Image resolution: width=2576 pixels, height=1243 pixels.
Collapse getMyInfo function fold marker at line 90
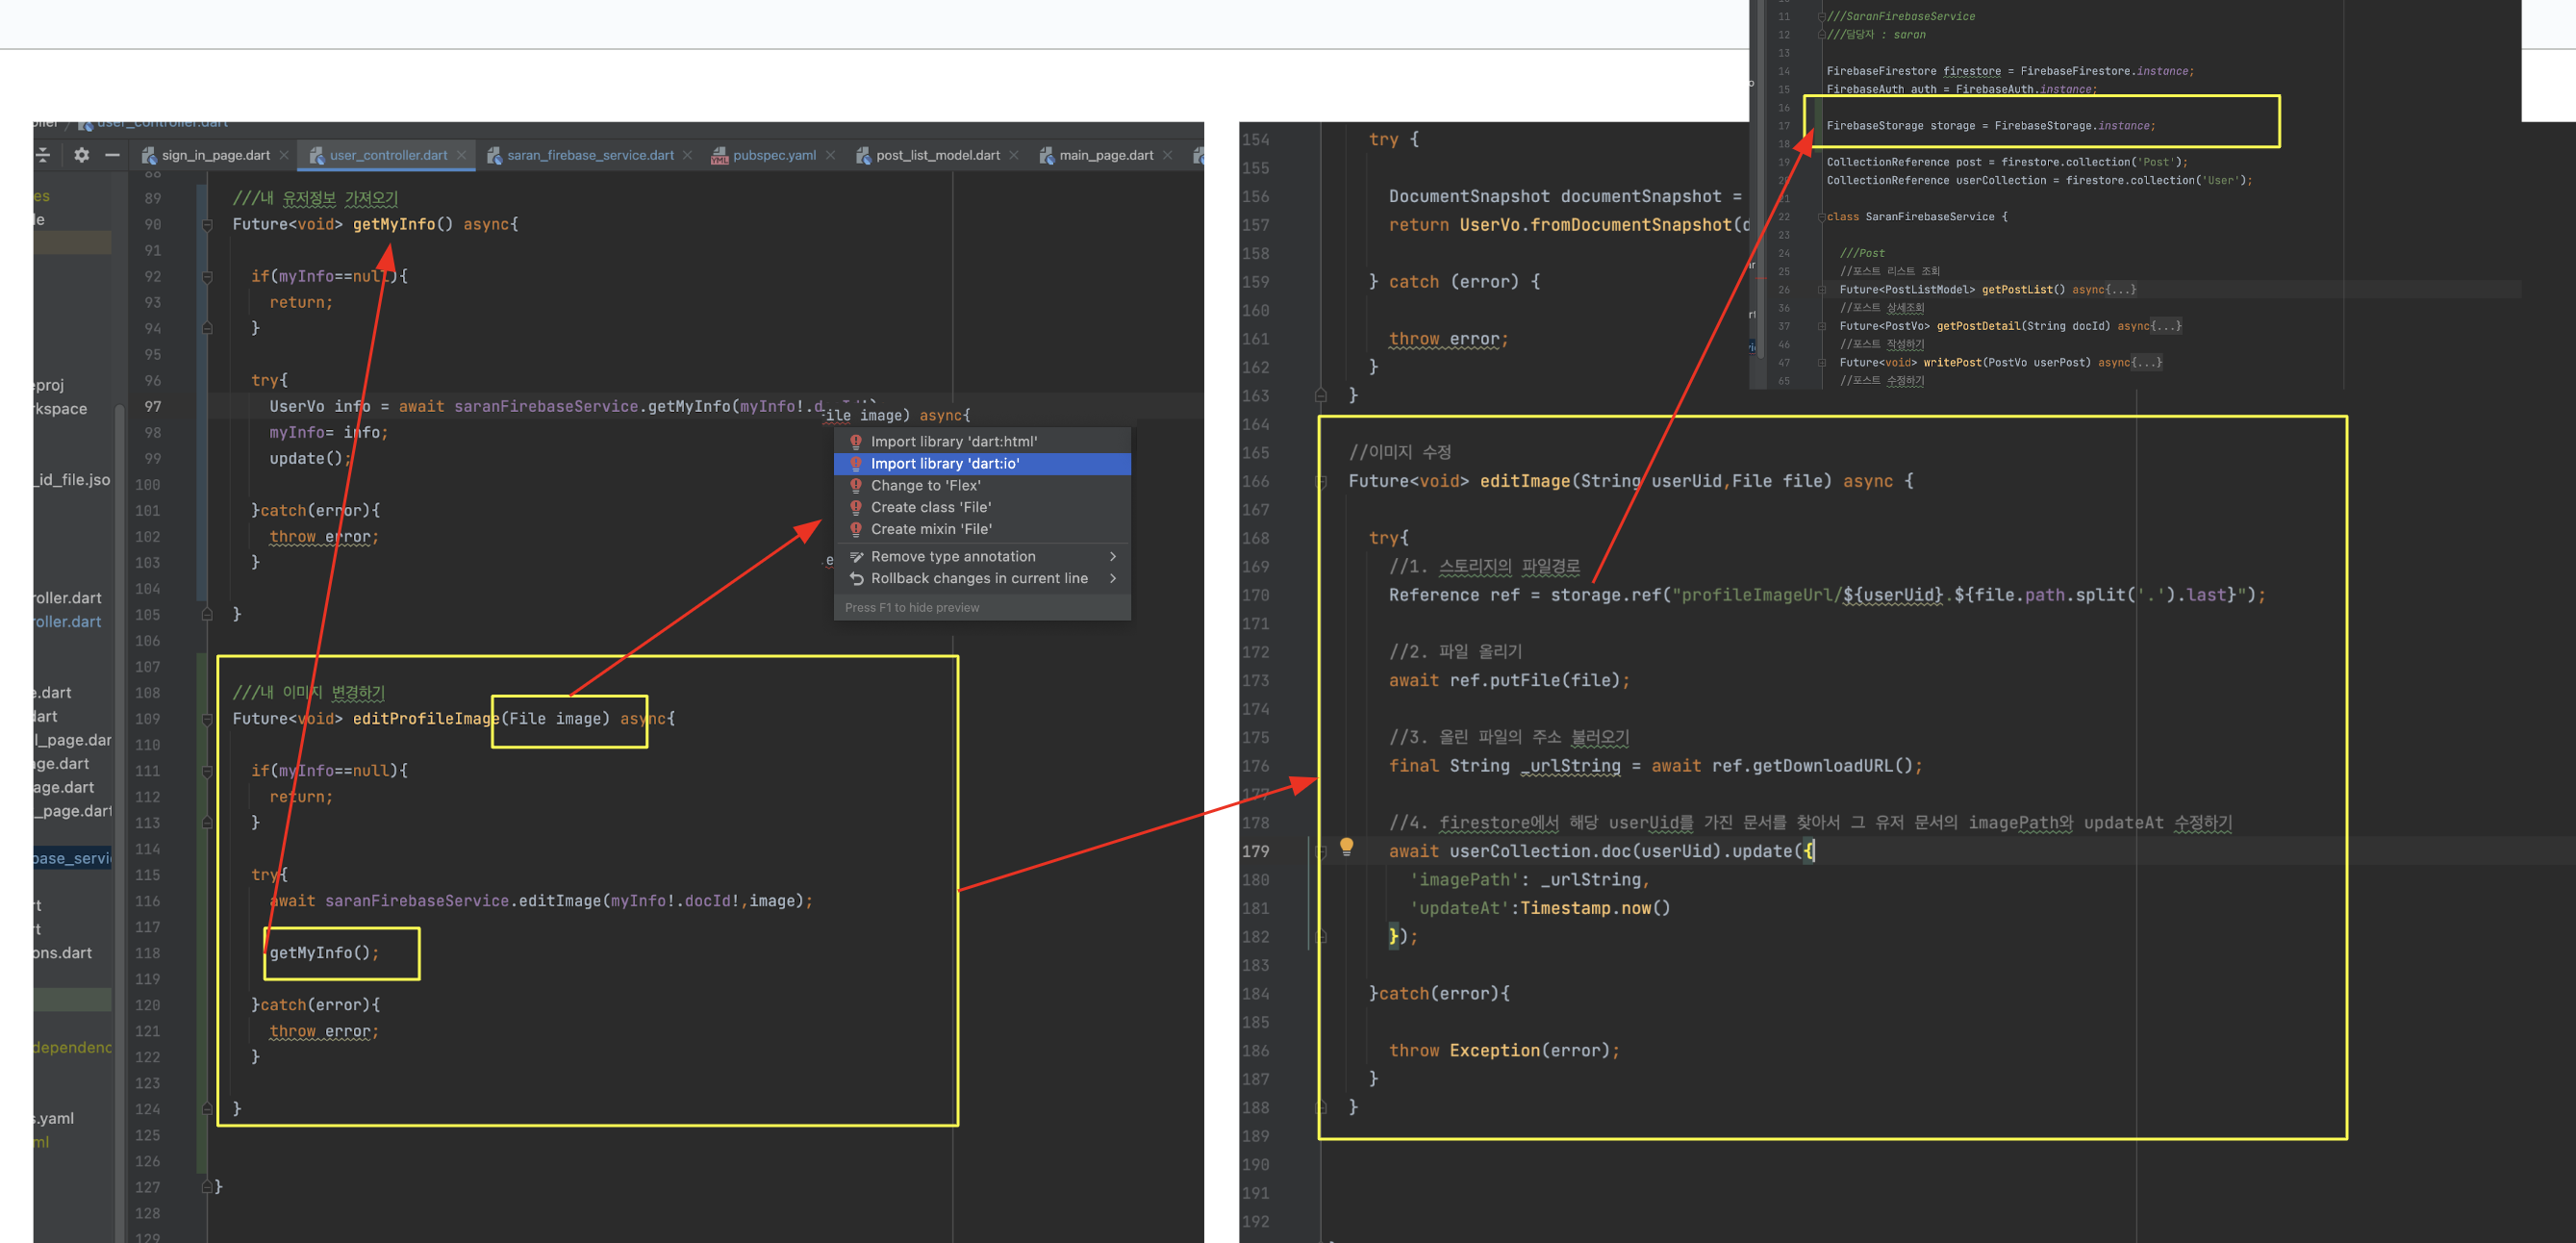(x=207, y=225)
